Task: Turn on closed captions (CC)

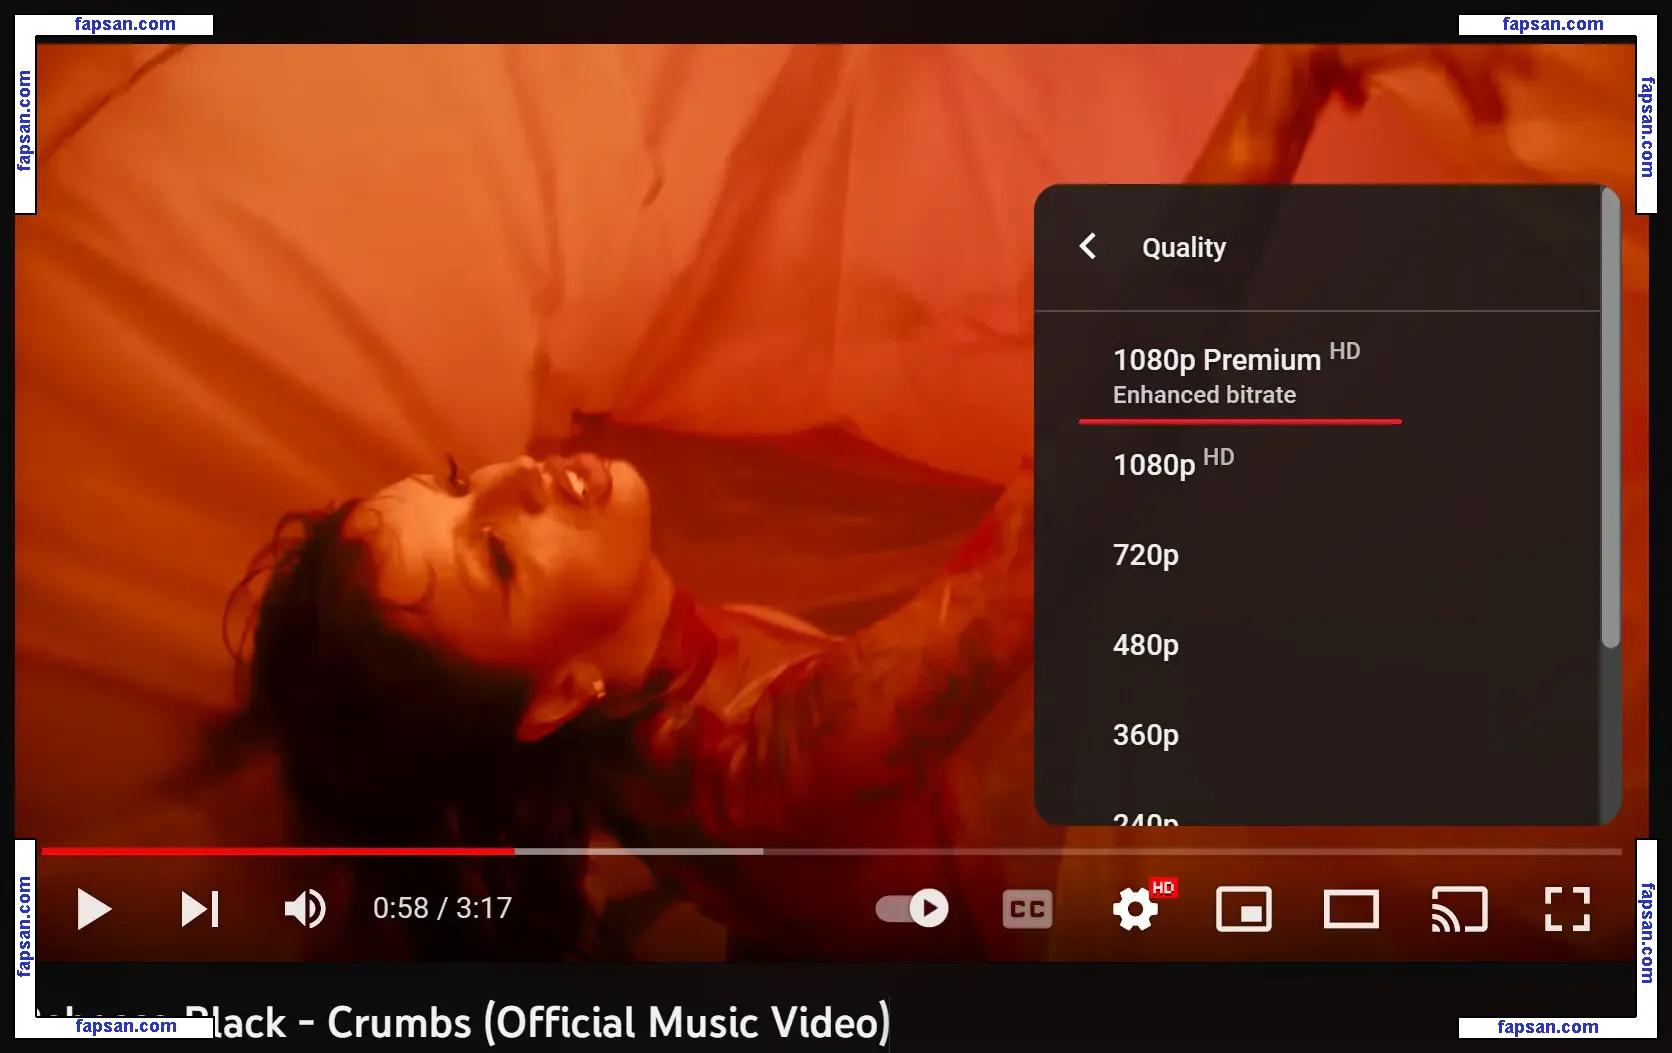Action: [1027, 909]
